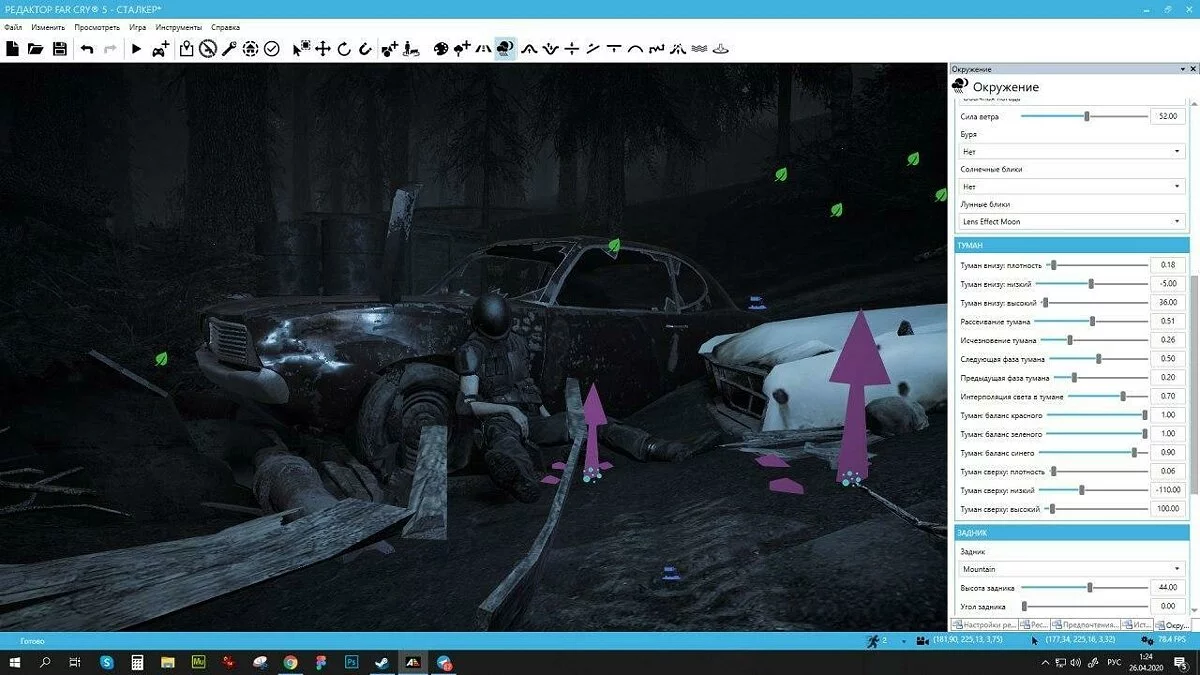
Task: Open Photoshop from the Windows taskbar
Action: pyautogui.click(x=351, y=662)
